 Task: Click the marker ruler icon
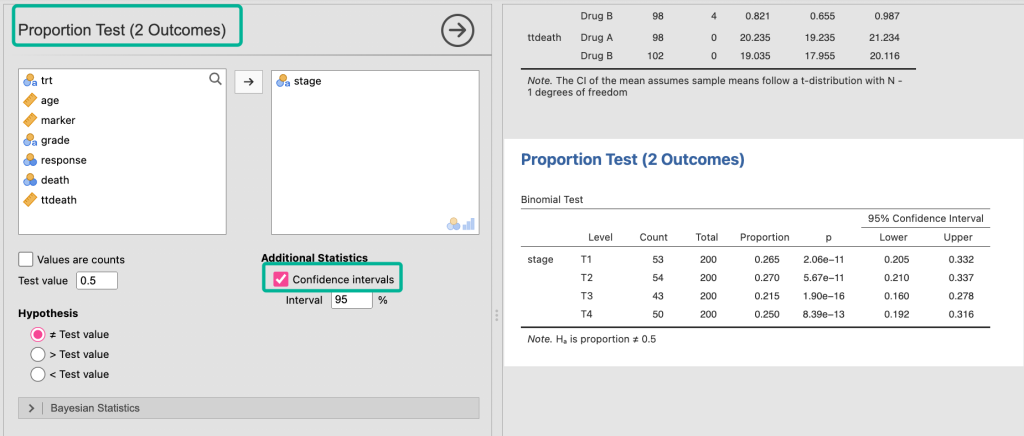click(x=30, y=120)
